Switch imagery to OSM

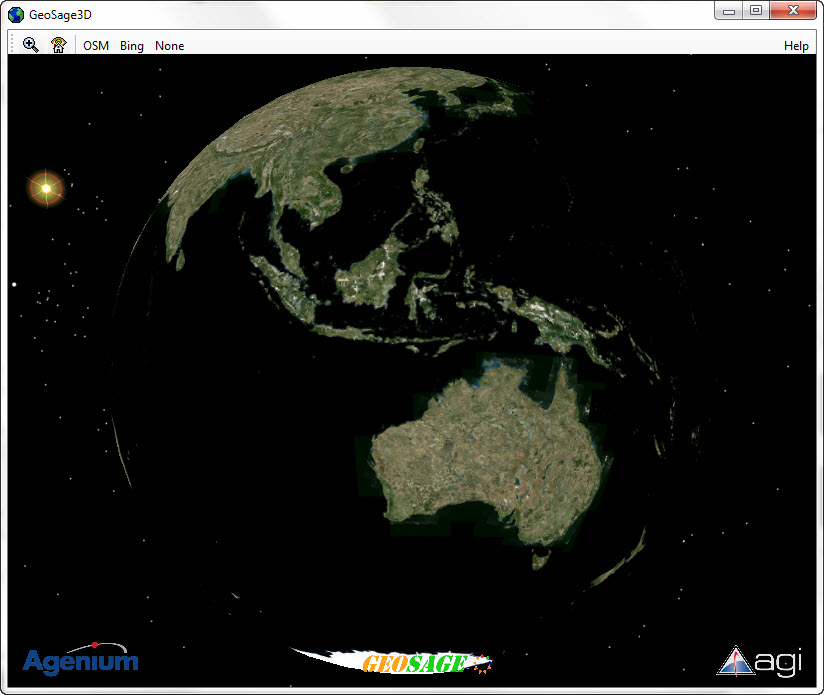pos(96,46)
